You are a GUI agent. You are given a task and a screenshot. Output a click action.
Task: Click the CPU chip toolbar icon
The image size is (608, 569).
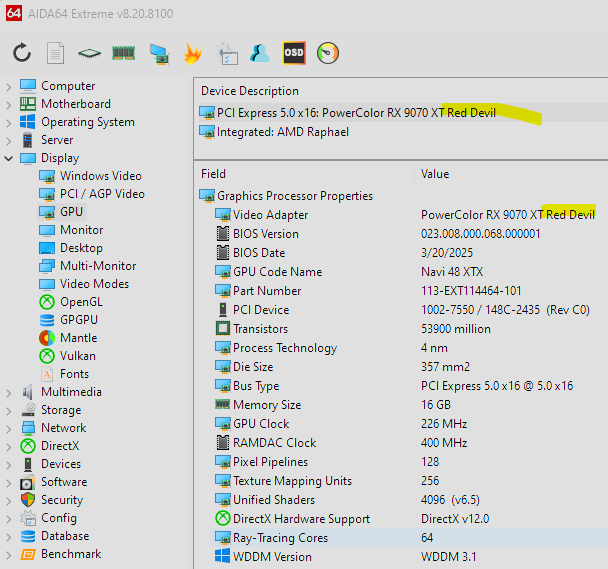90,53
